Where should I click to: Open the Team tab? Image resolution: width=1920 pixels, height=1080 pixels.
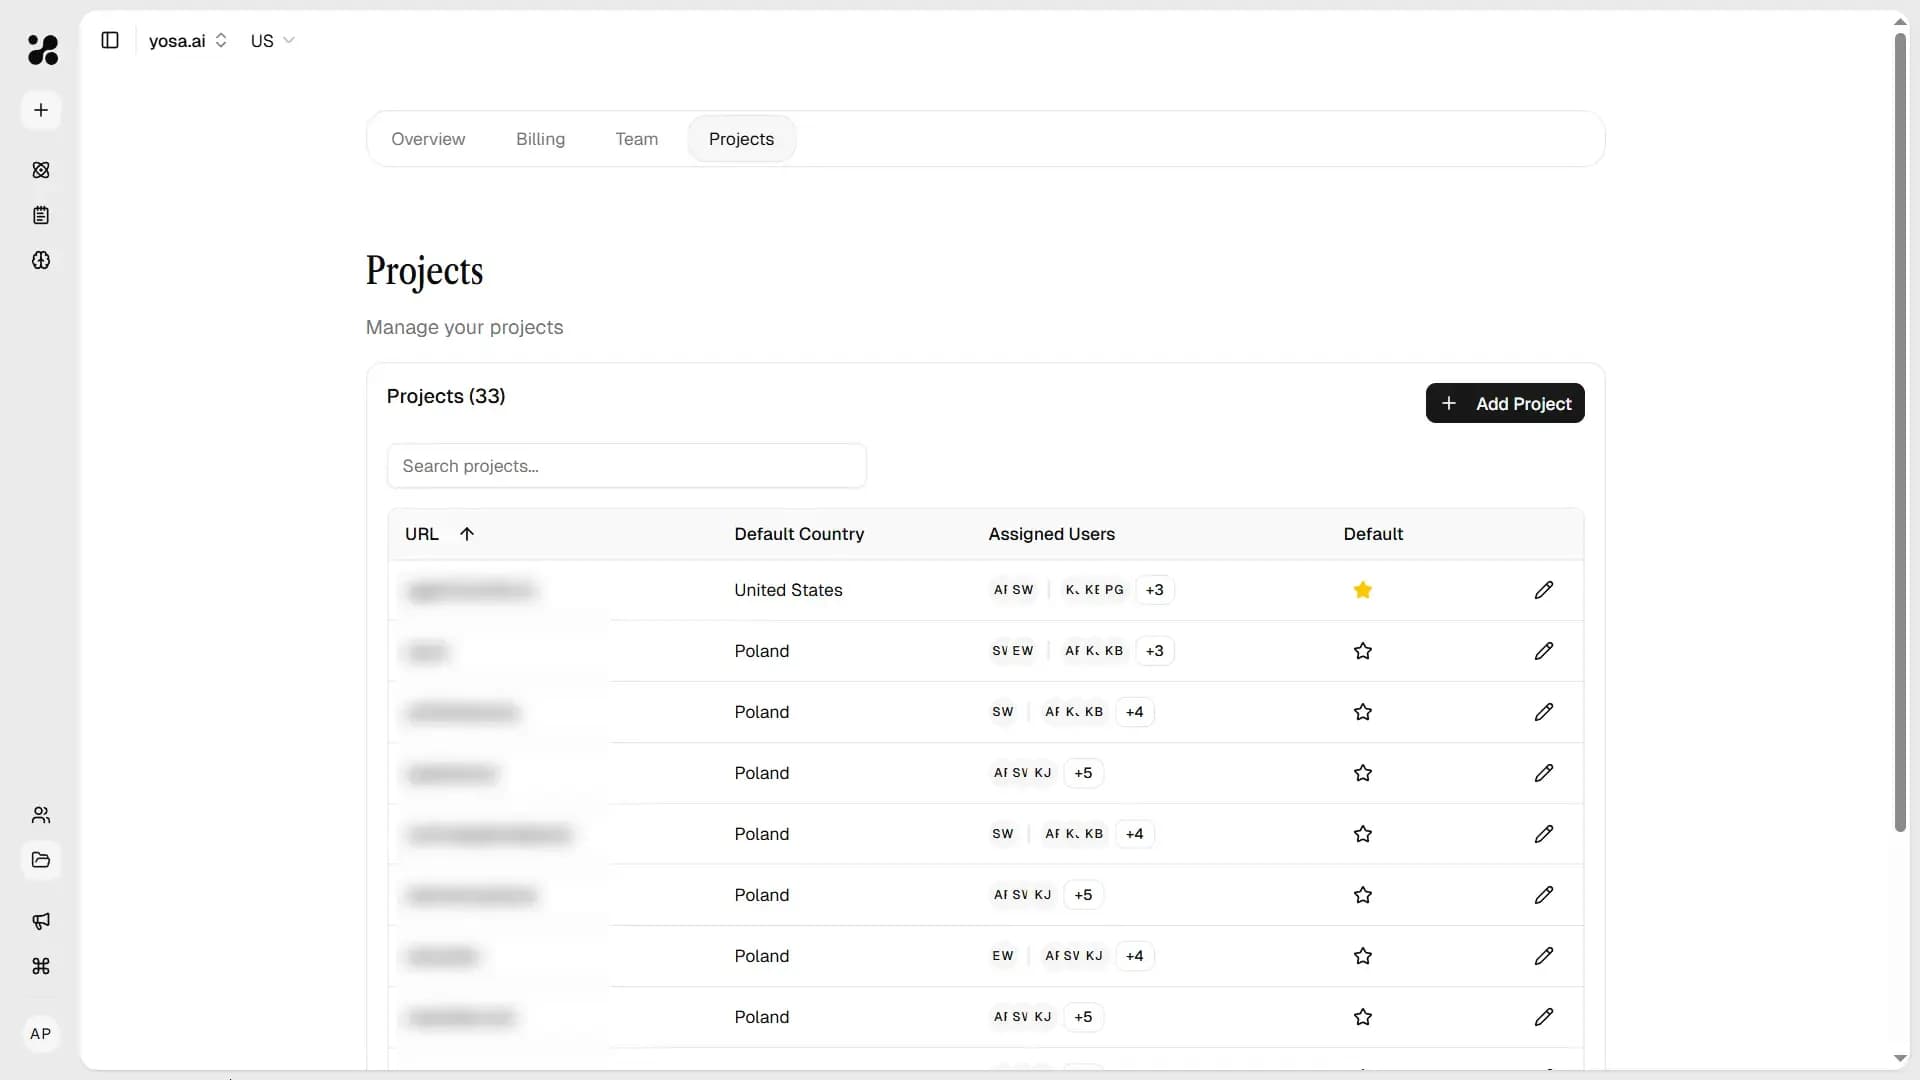(x=636, y=139)
